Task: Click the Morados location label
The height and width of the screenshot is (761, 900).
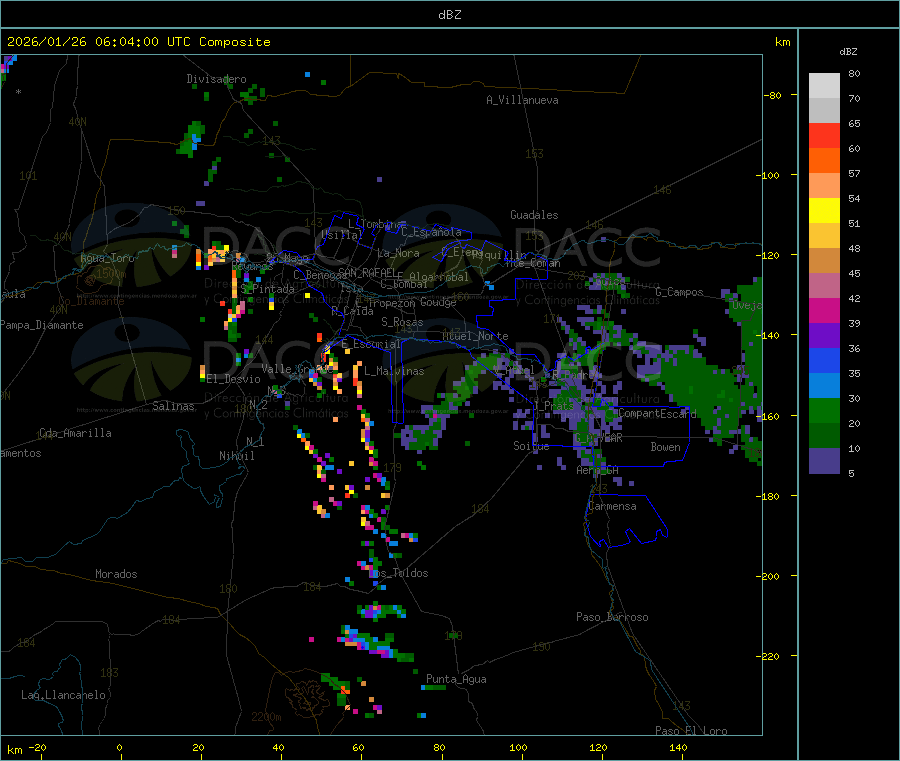Action: click(116, 574)
